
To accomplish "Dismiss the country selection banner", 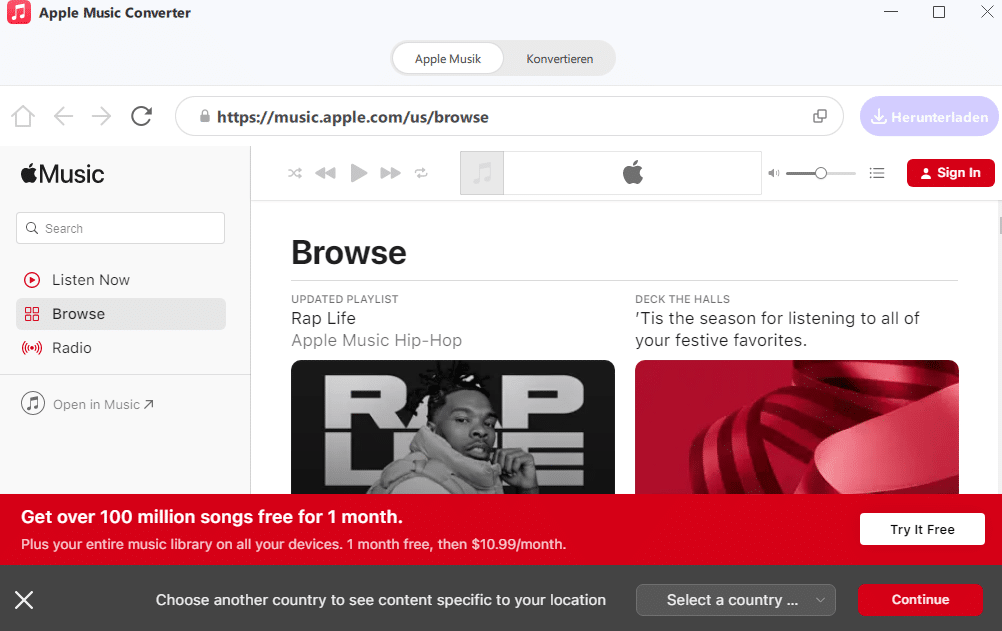I will [x=24, y=600].
